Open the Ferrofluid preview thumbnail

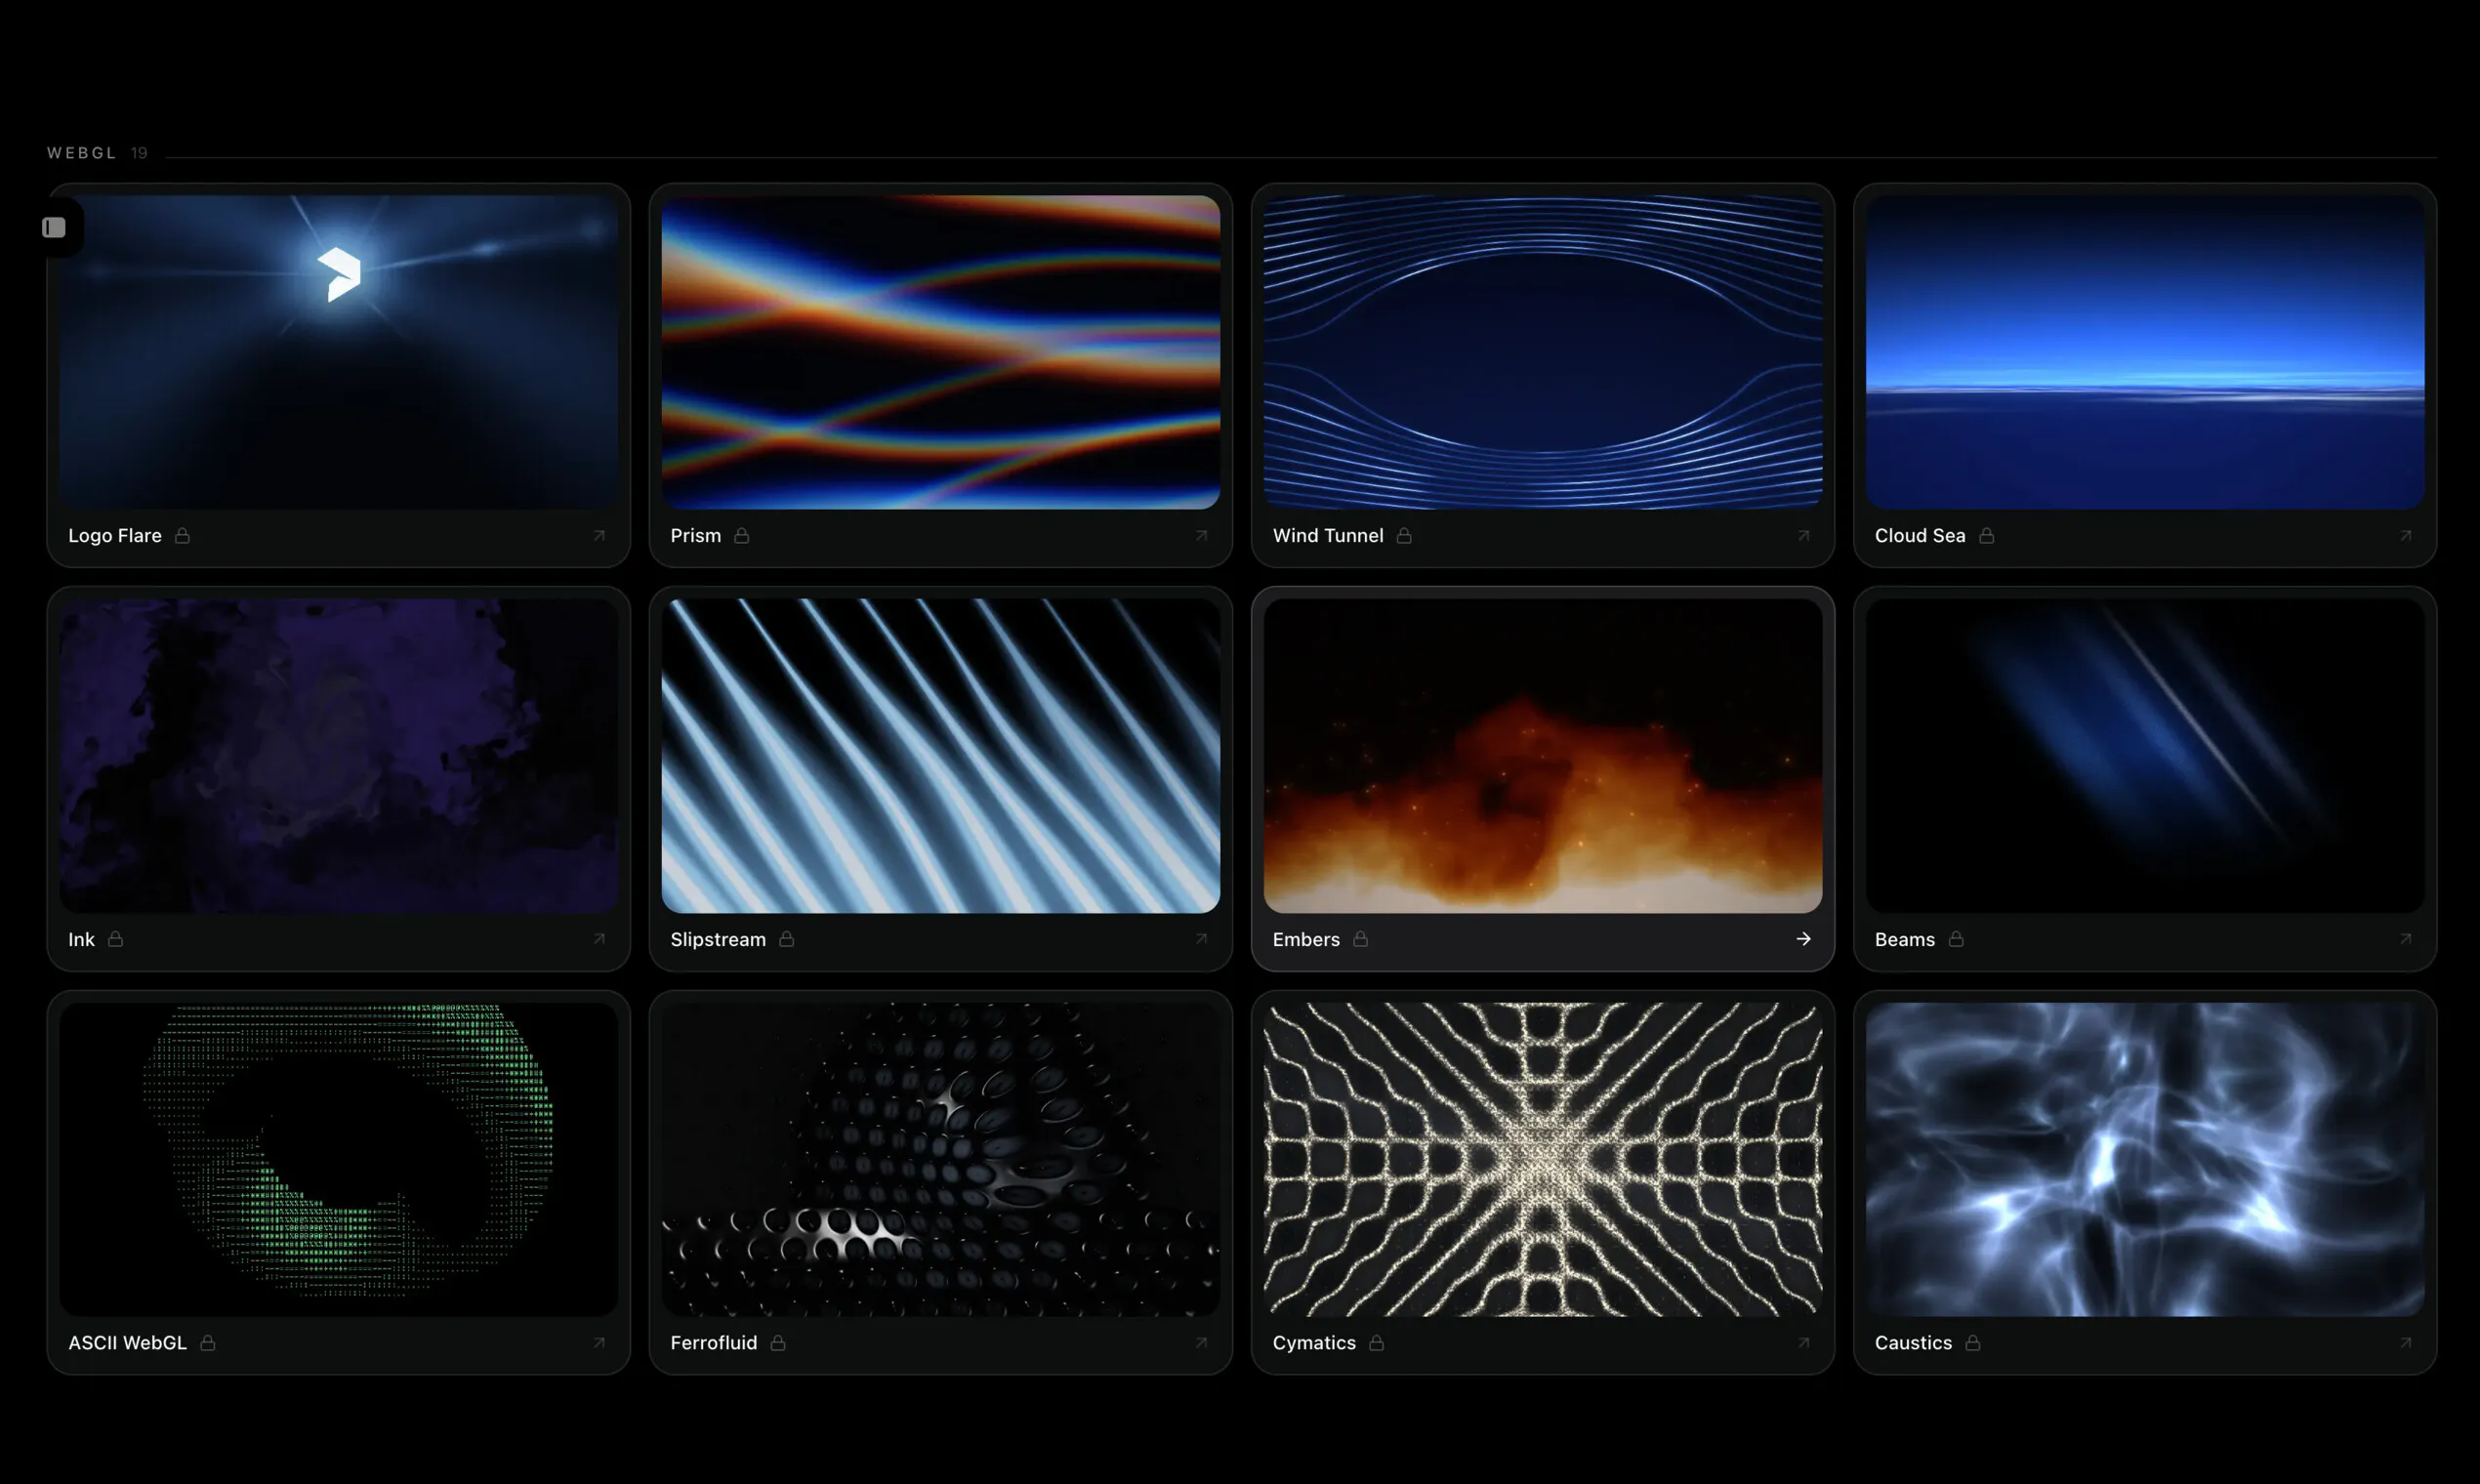(x=941, y=1160)
